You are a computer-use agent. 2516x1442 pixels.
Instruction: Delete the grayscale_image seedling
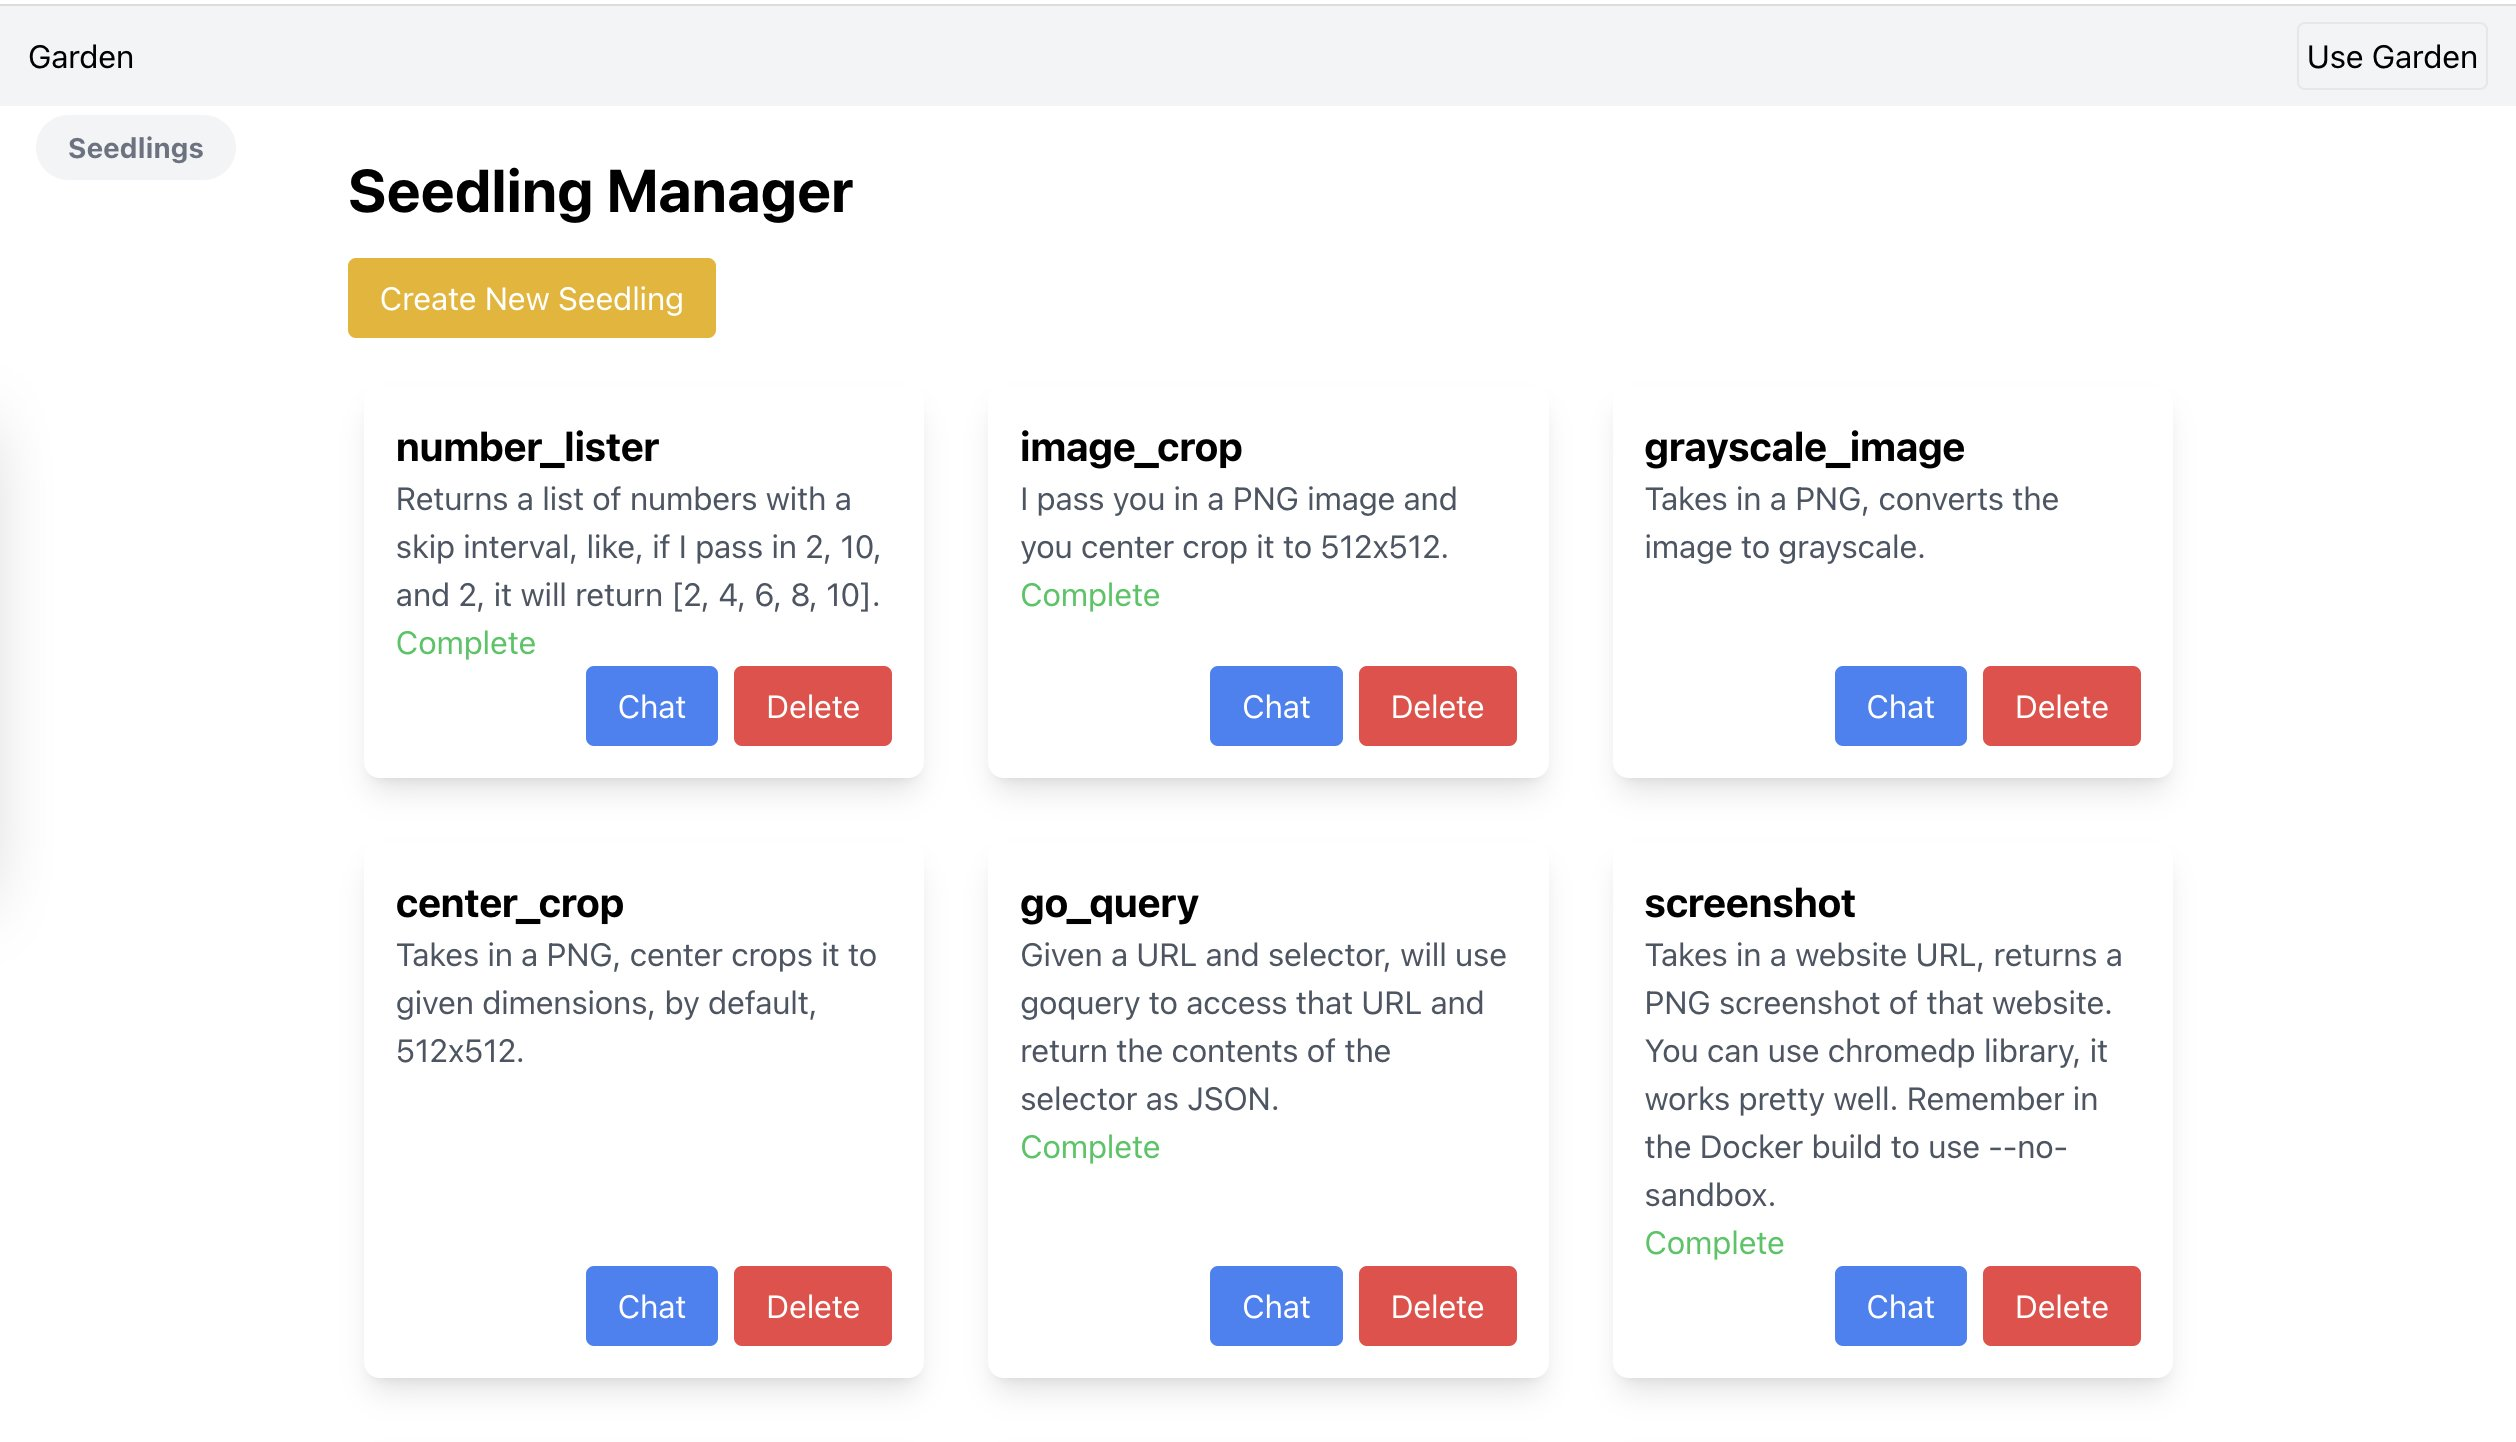point(2060,705)
